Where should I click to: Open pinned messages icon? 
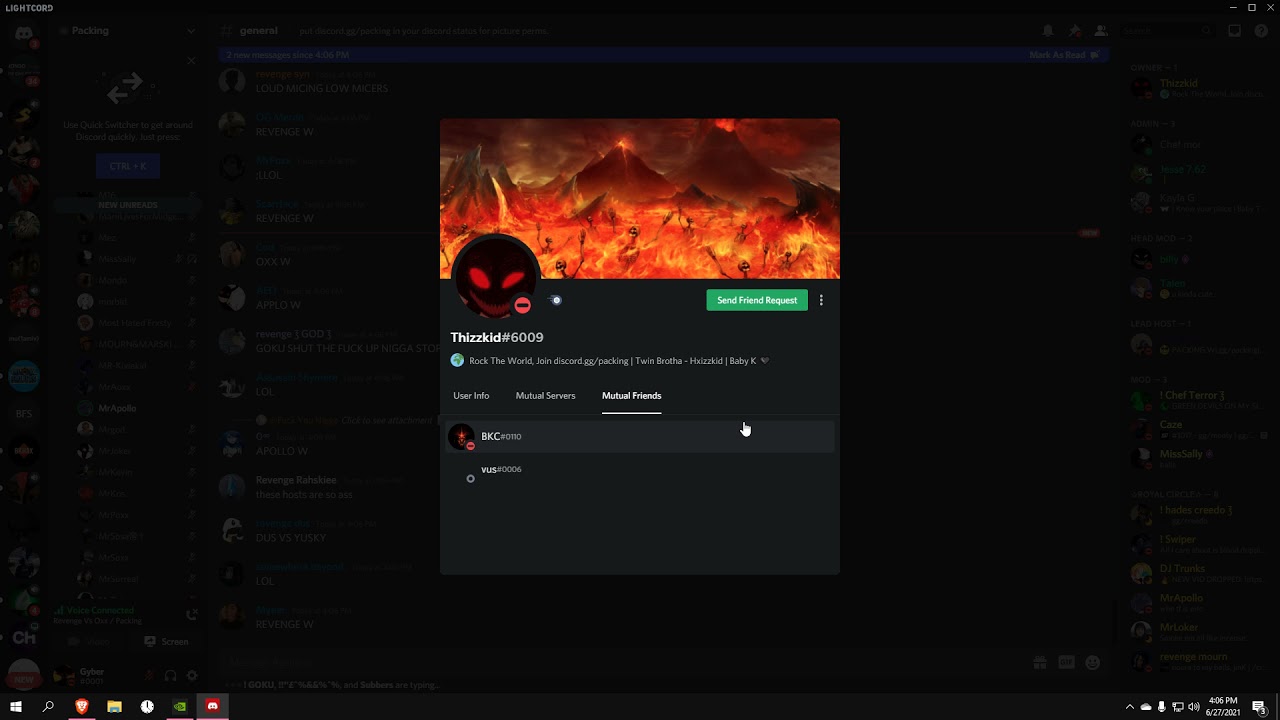(x=1074, y=31)
